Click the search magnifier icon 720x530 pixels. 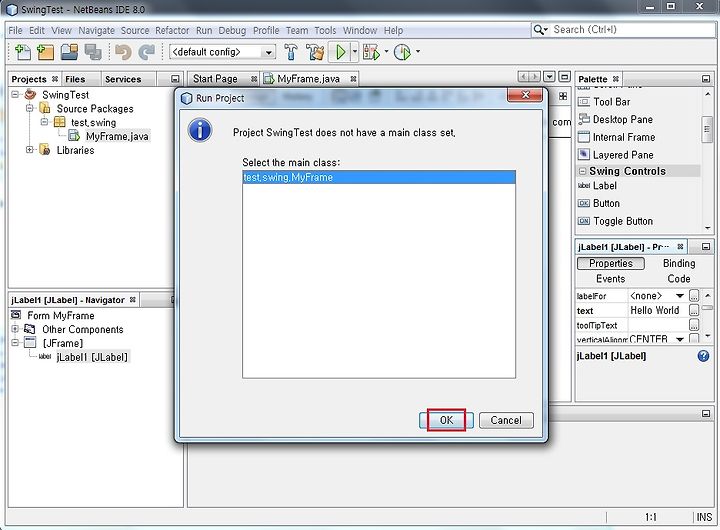click(539, 30)
